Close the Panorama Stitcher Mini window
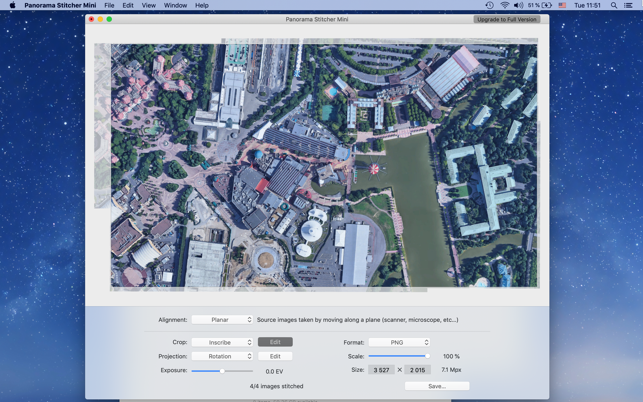Image resolution: width=643 pixels, height=402 pixels. coord(91,19)
